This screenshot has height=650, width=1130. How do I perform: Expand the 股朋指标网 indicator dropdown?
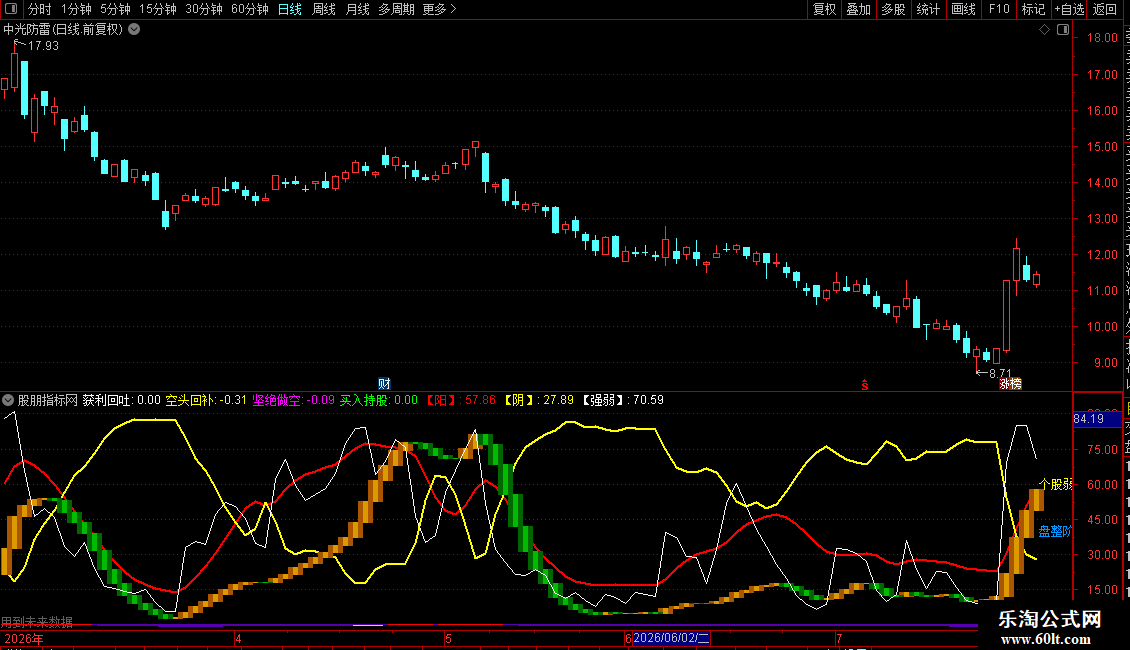[8, 400]
